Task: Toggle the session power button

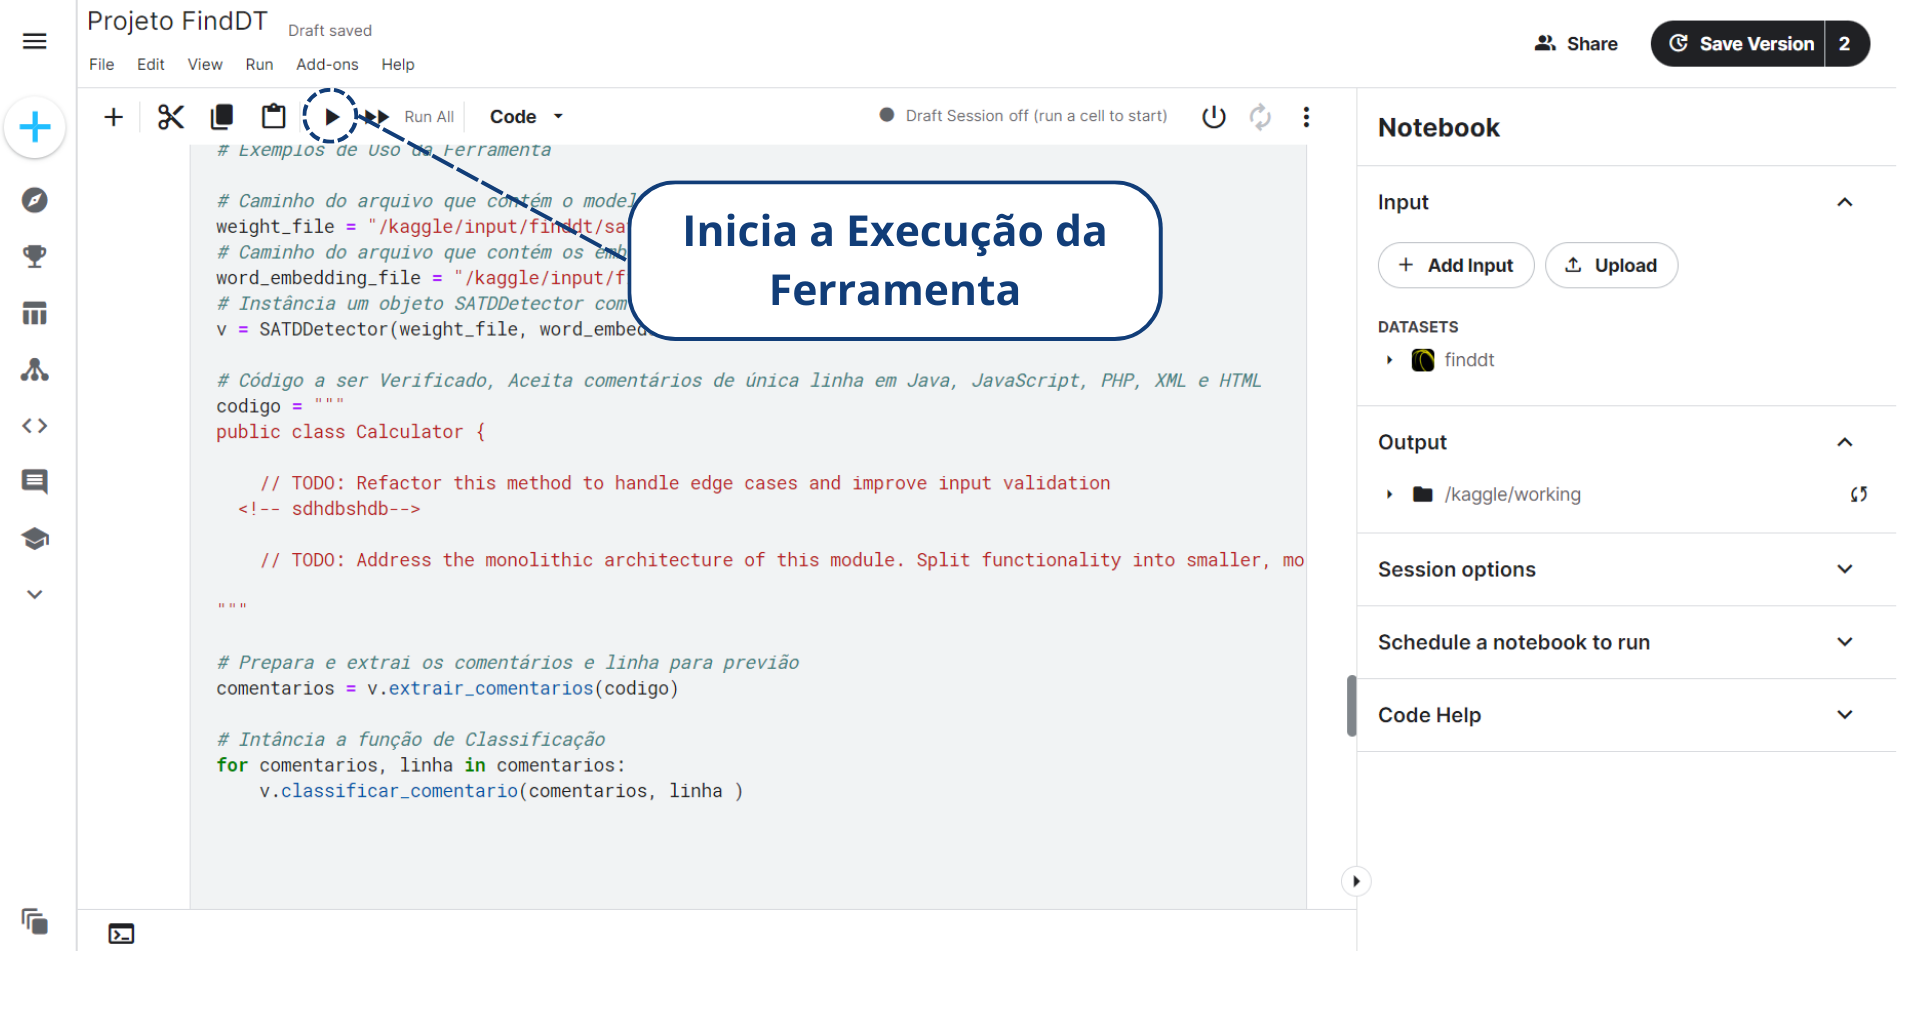Action: tap(1214, 117)
